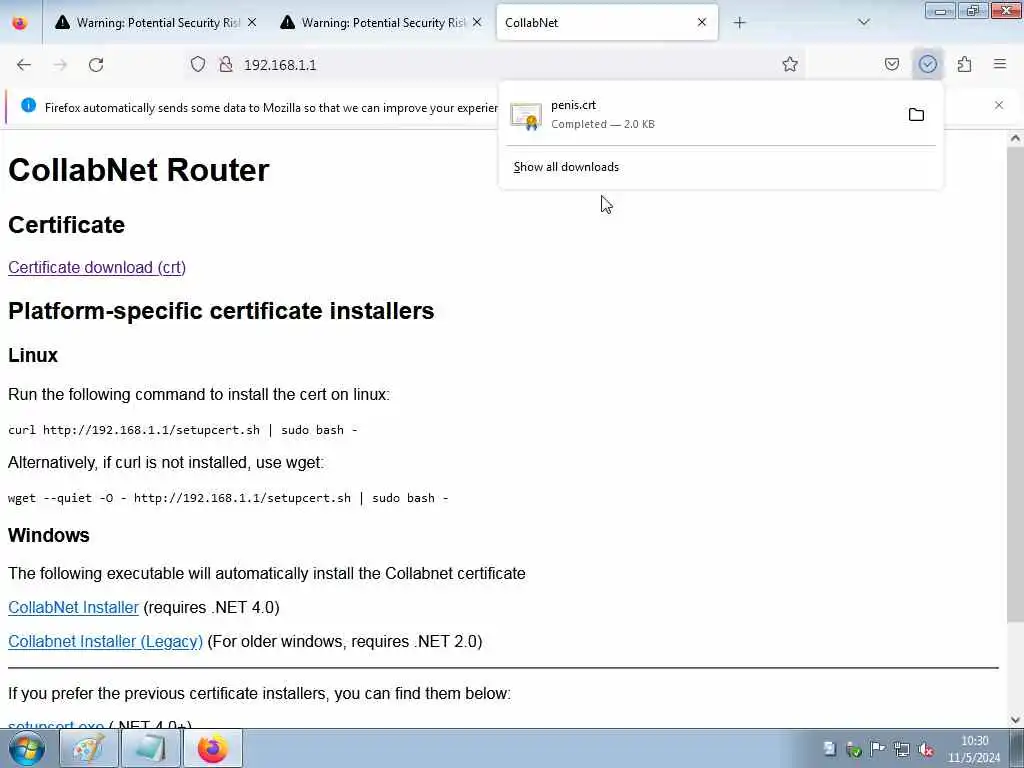This screenshot has height=768, width=1024.
Task: Open the Windows Start button
Action: (27, 748)
